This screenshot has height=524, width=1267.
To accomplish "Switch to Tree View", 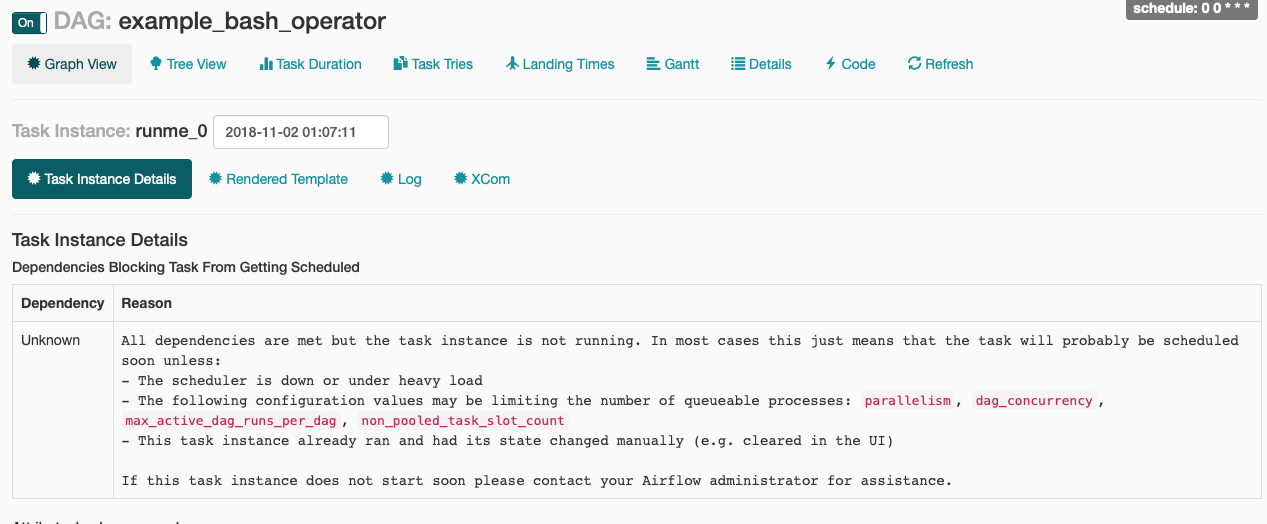I will click(x=188, y=64).
